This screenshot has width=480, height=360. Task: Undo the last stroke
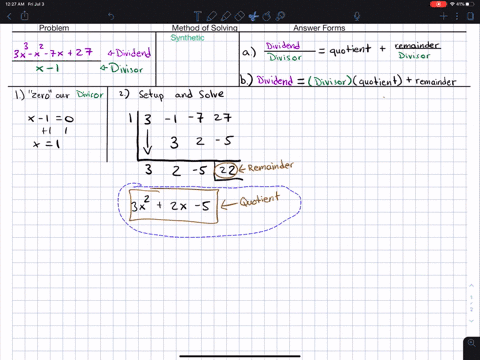click(x=111, y=16)
